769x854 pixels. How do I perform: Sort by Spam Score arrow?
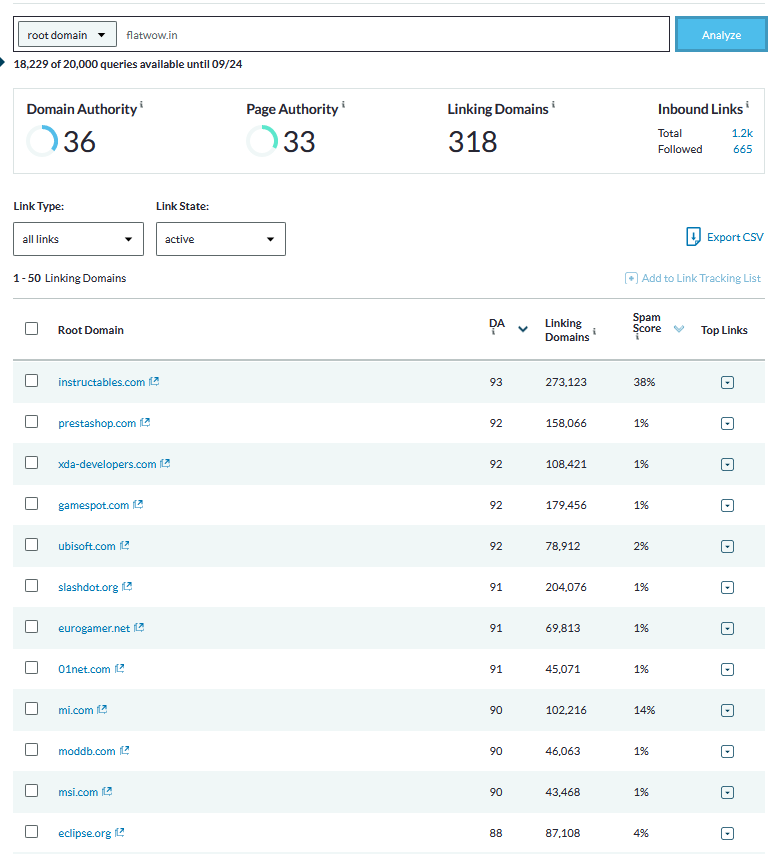coord(679,329)
